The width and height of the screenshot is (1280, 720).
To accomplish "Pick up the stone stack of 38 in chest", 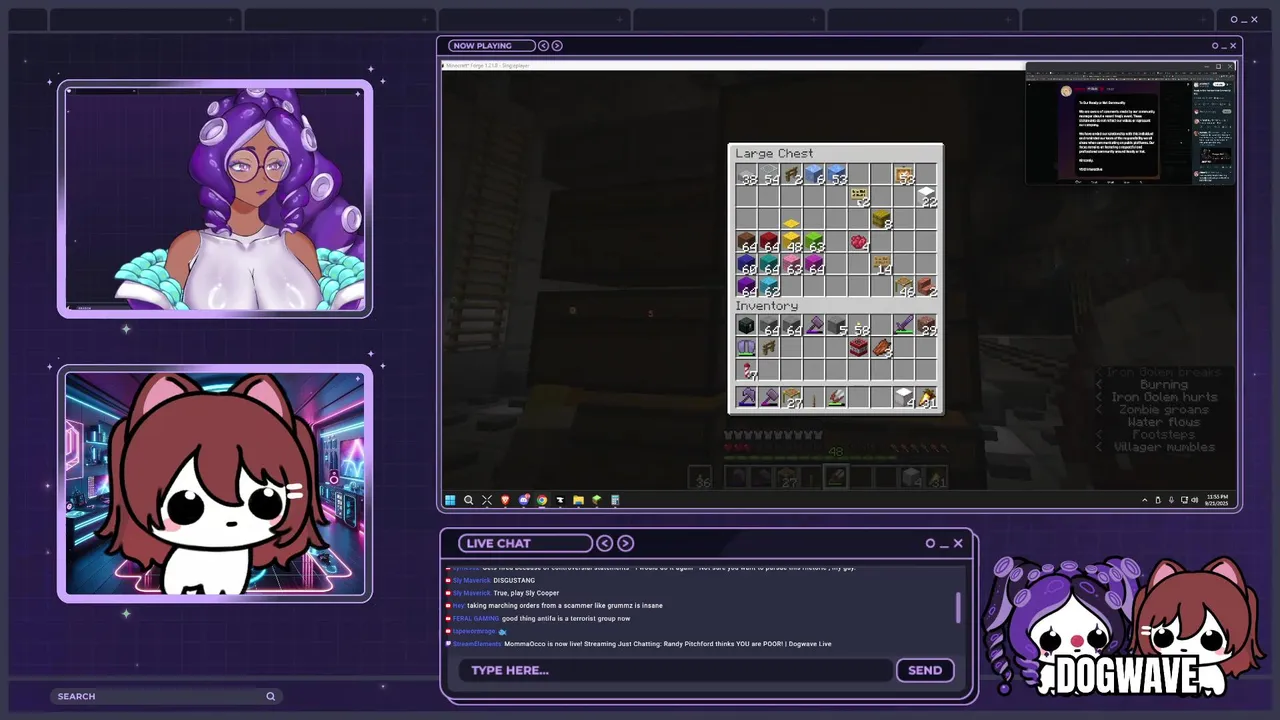I will coord(747,175).
